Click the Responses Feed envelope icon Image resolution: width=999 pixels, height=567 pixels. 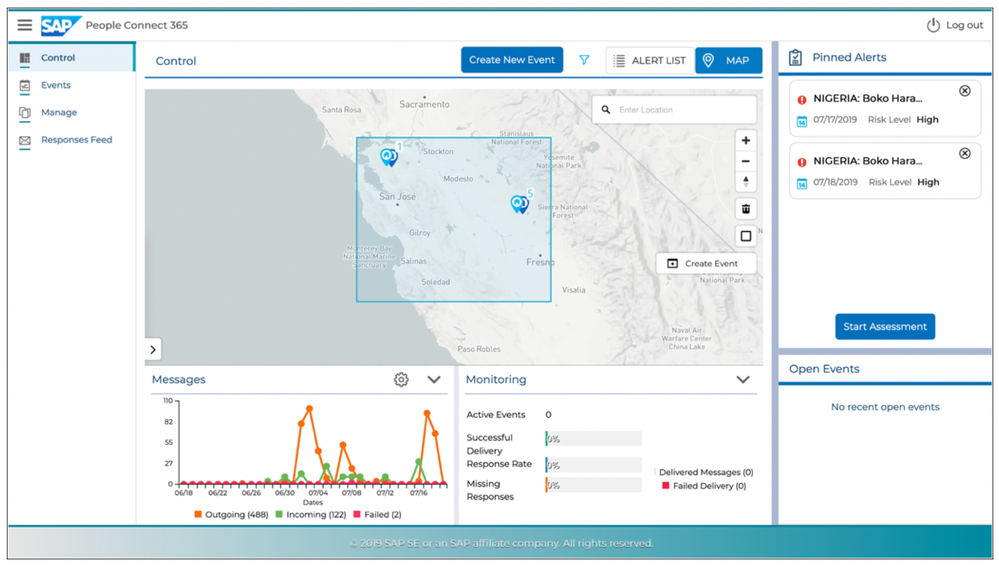pyautogui.click(x=25, y=140)
